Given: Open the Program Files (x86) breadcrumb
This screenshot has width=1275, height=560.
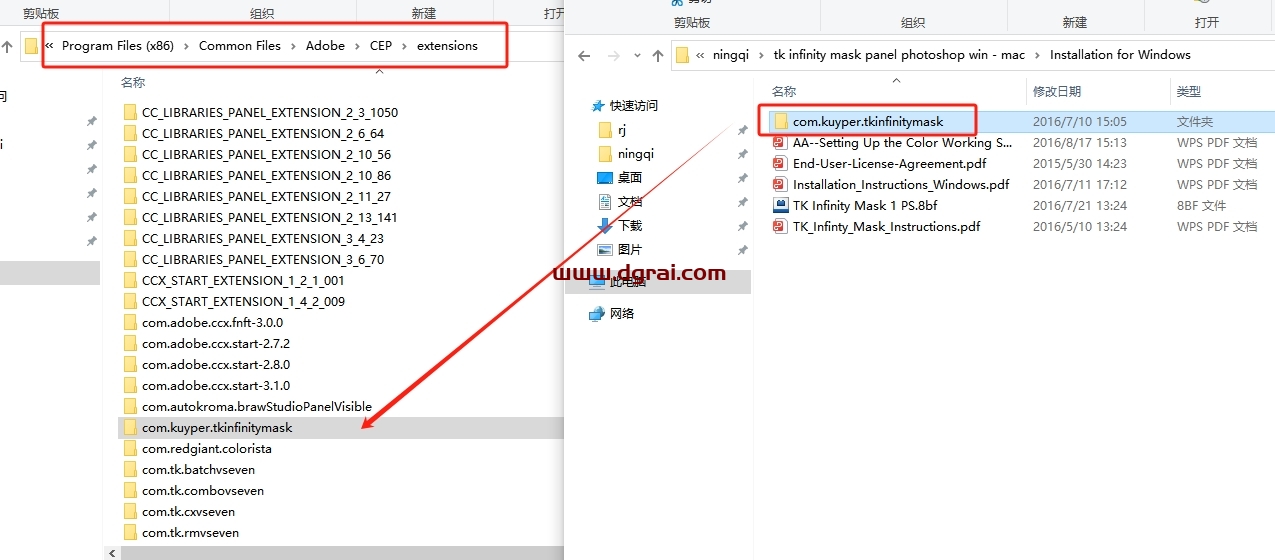Looking at the screenshot, I should coord(116,46).
